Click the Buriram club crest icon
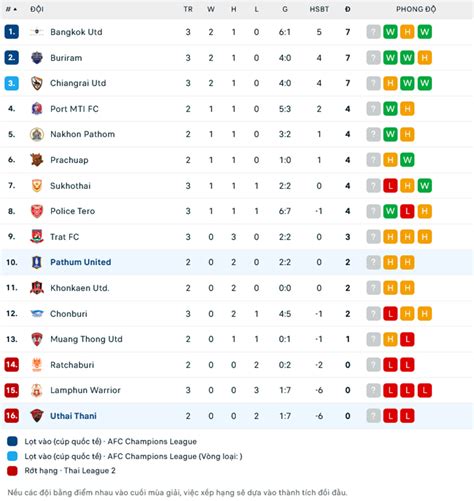The width and height of the screenshot is (474, 501). (x=37, y=58)
